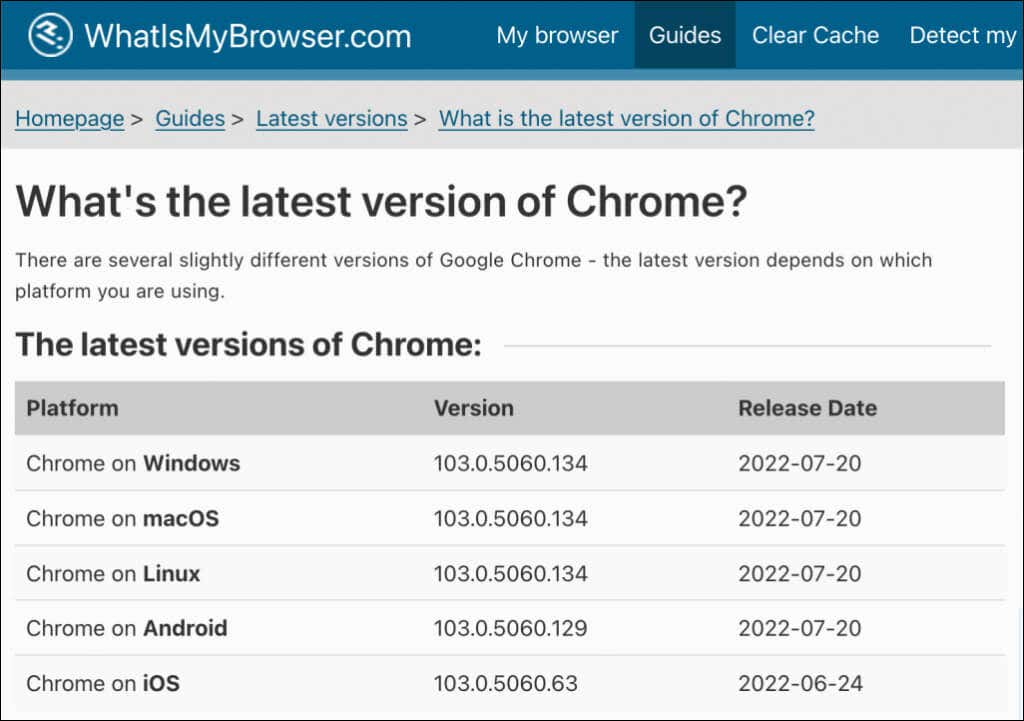Click the iOS release date 2022-06-24
The height and width of the screenshot is (721, 1024).
[x=799, y=683]
